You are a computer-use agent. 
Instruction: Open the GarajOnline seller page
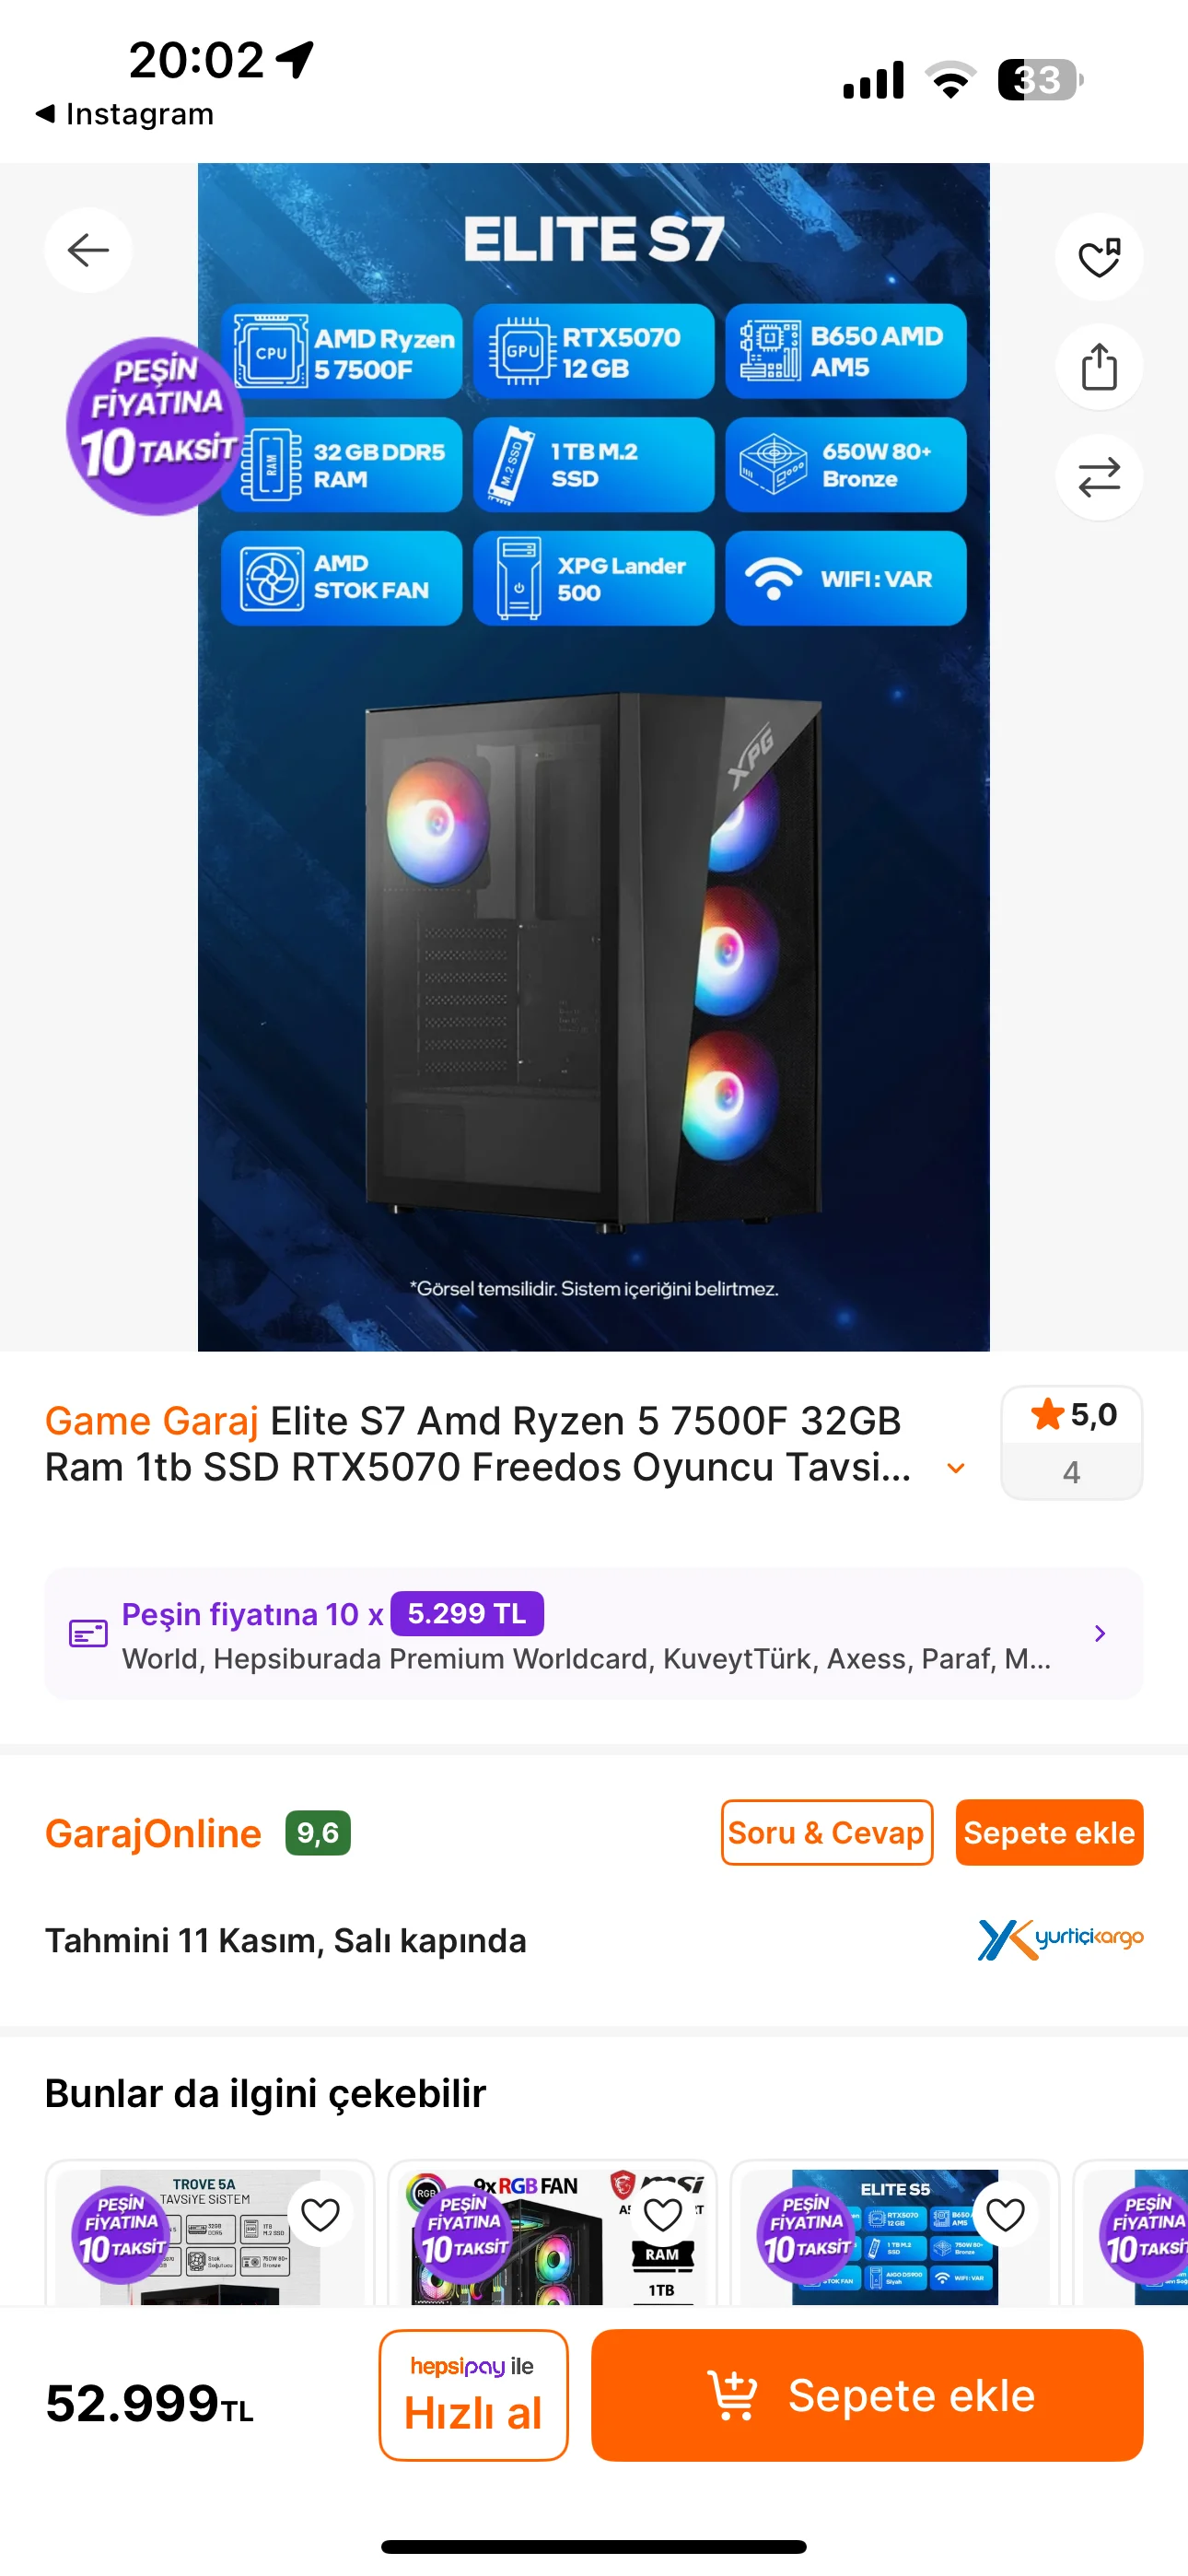(153, 1833)
